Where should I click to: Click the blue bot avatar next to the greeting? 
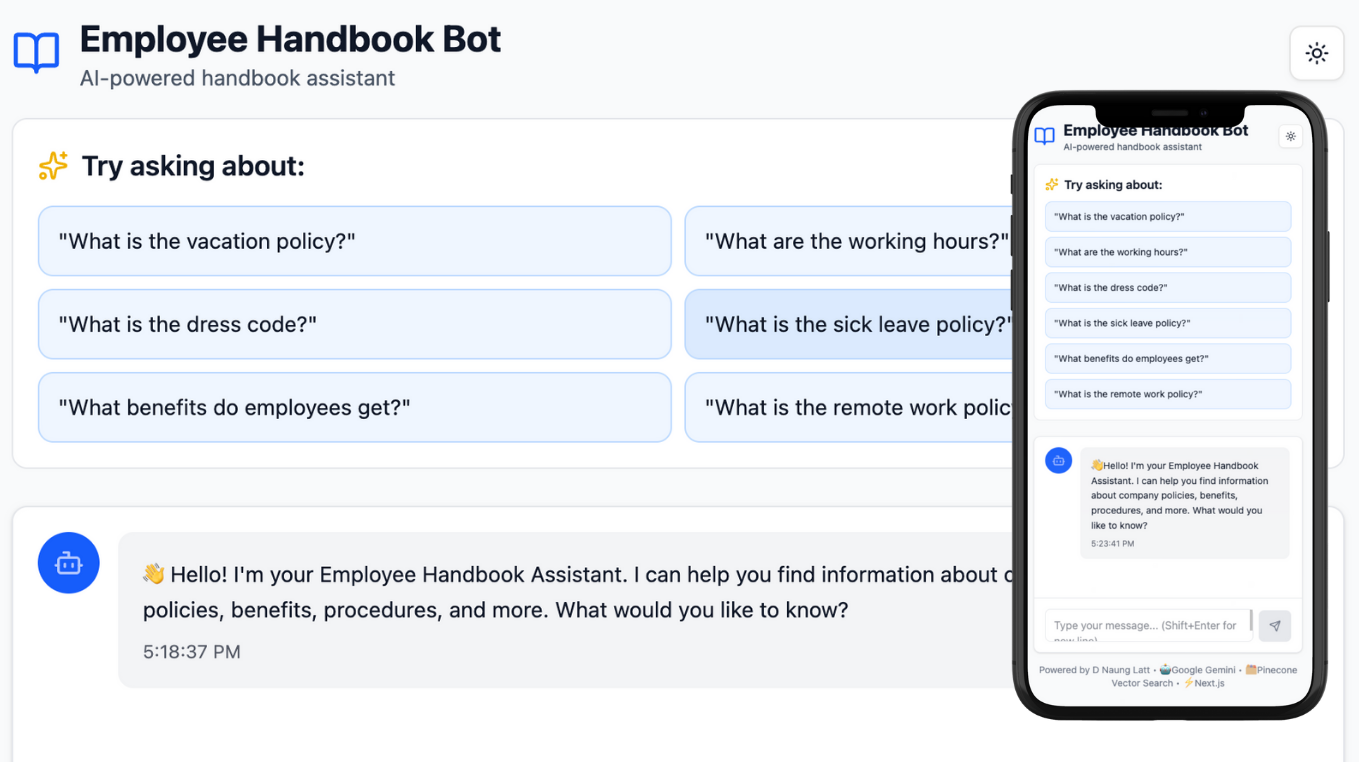(x=68, y=563)
